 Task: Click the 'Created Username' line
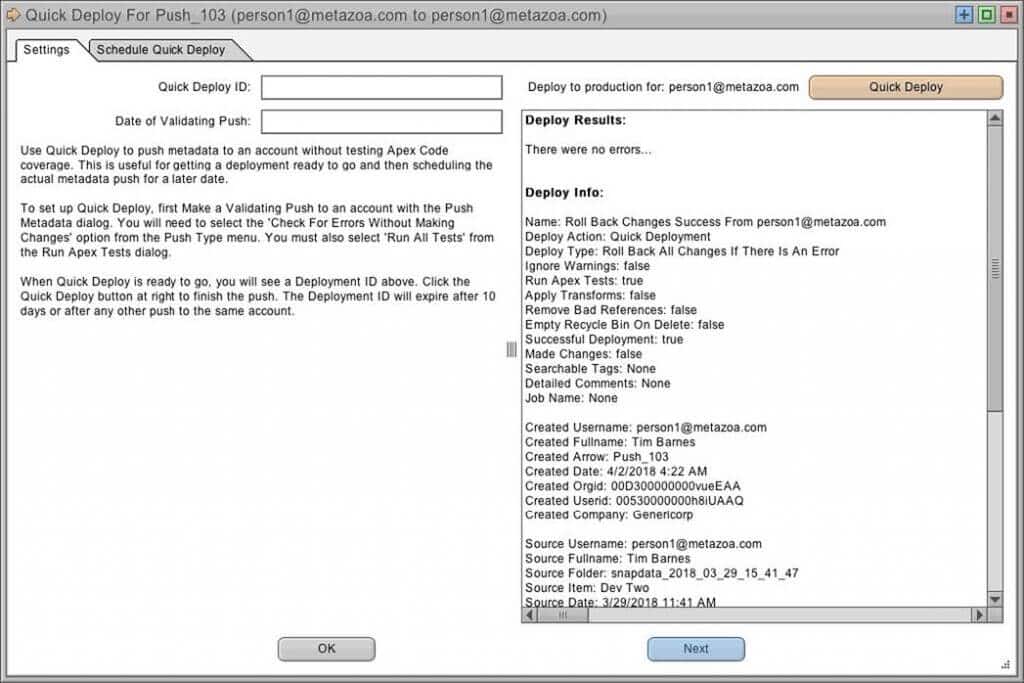point(646,428)
